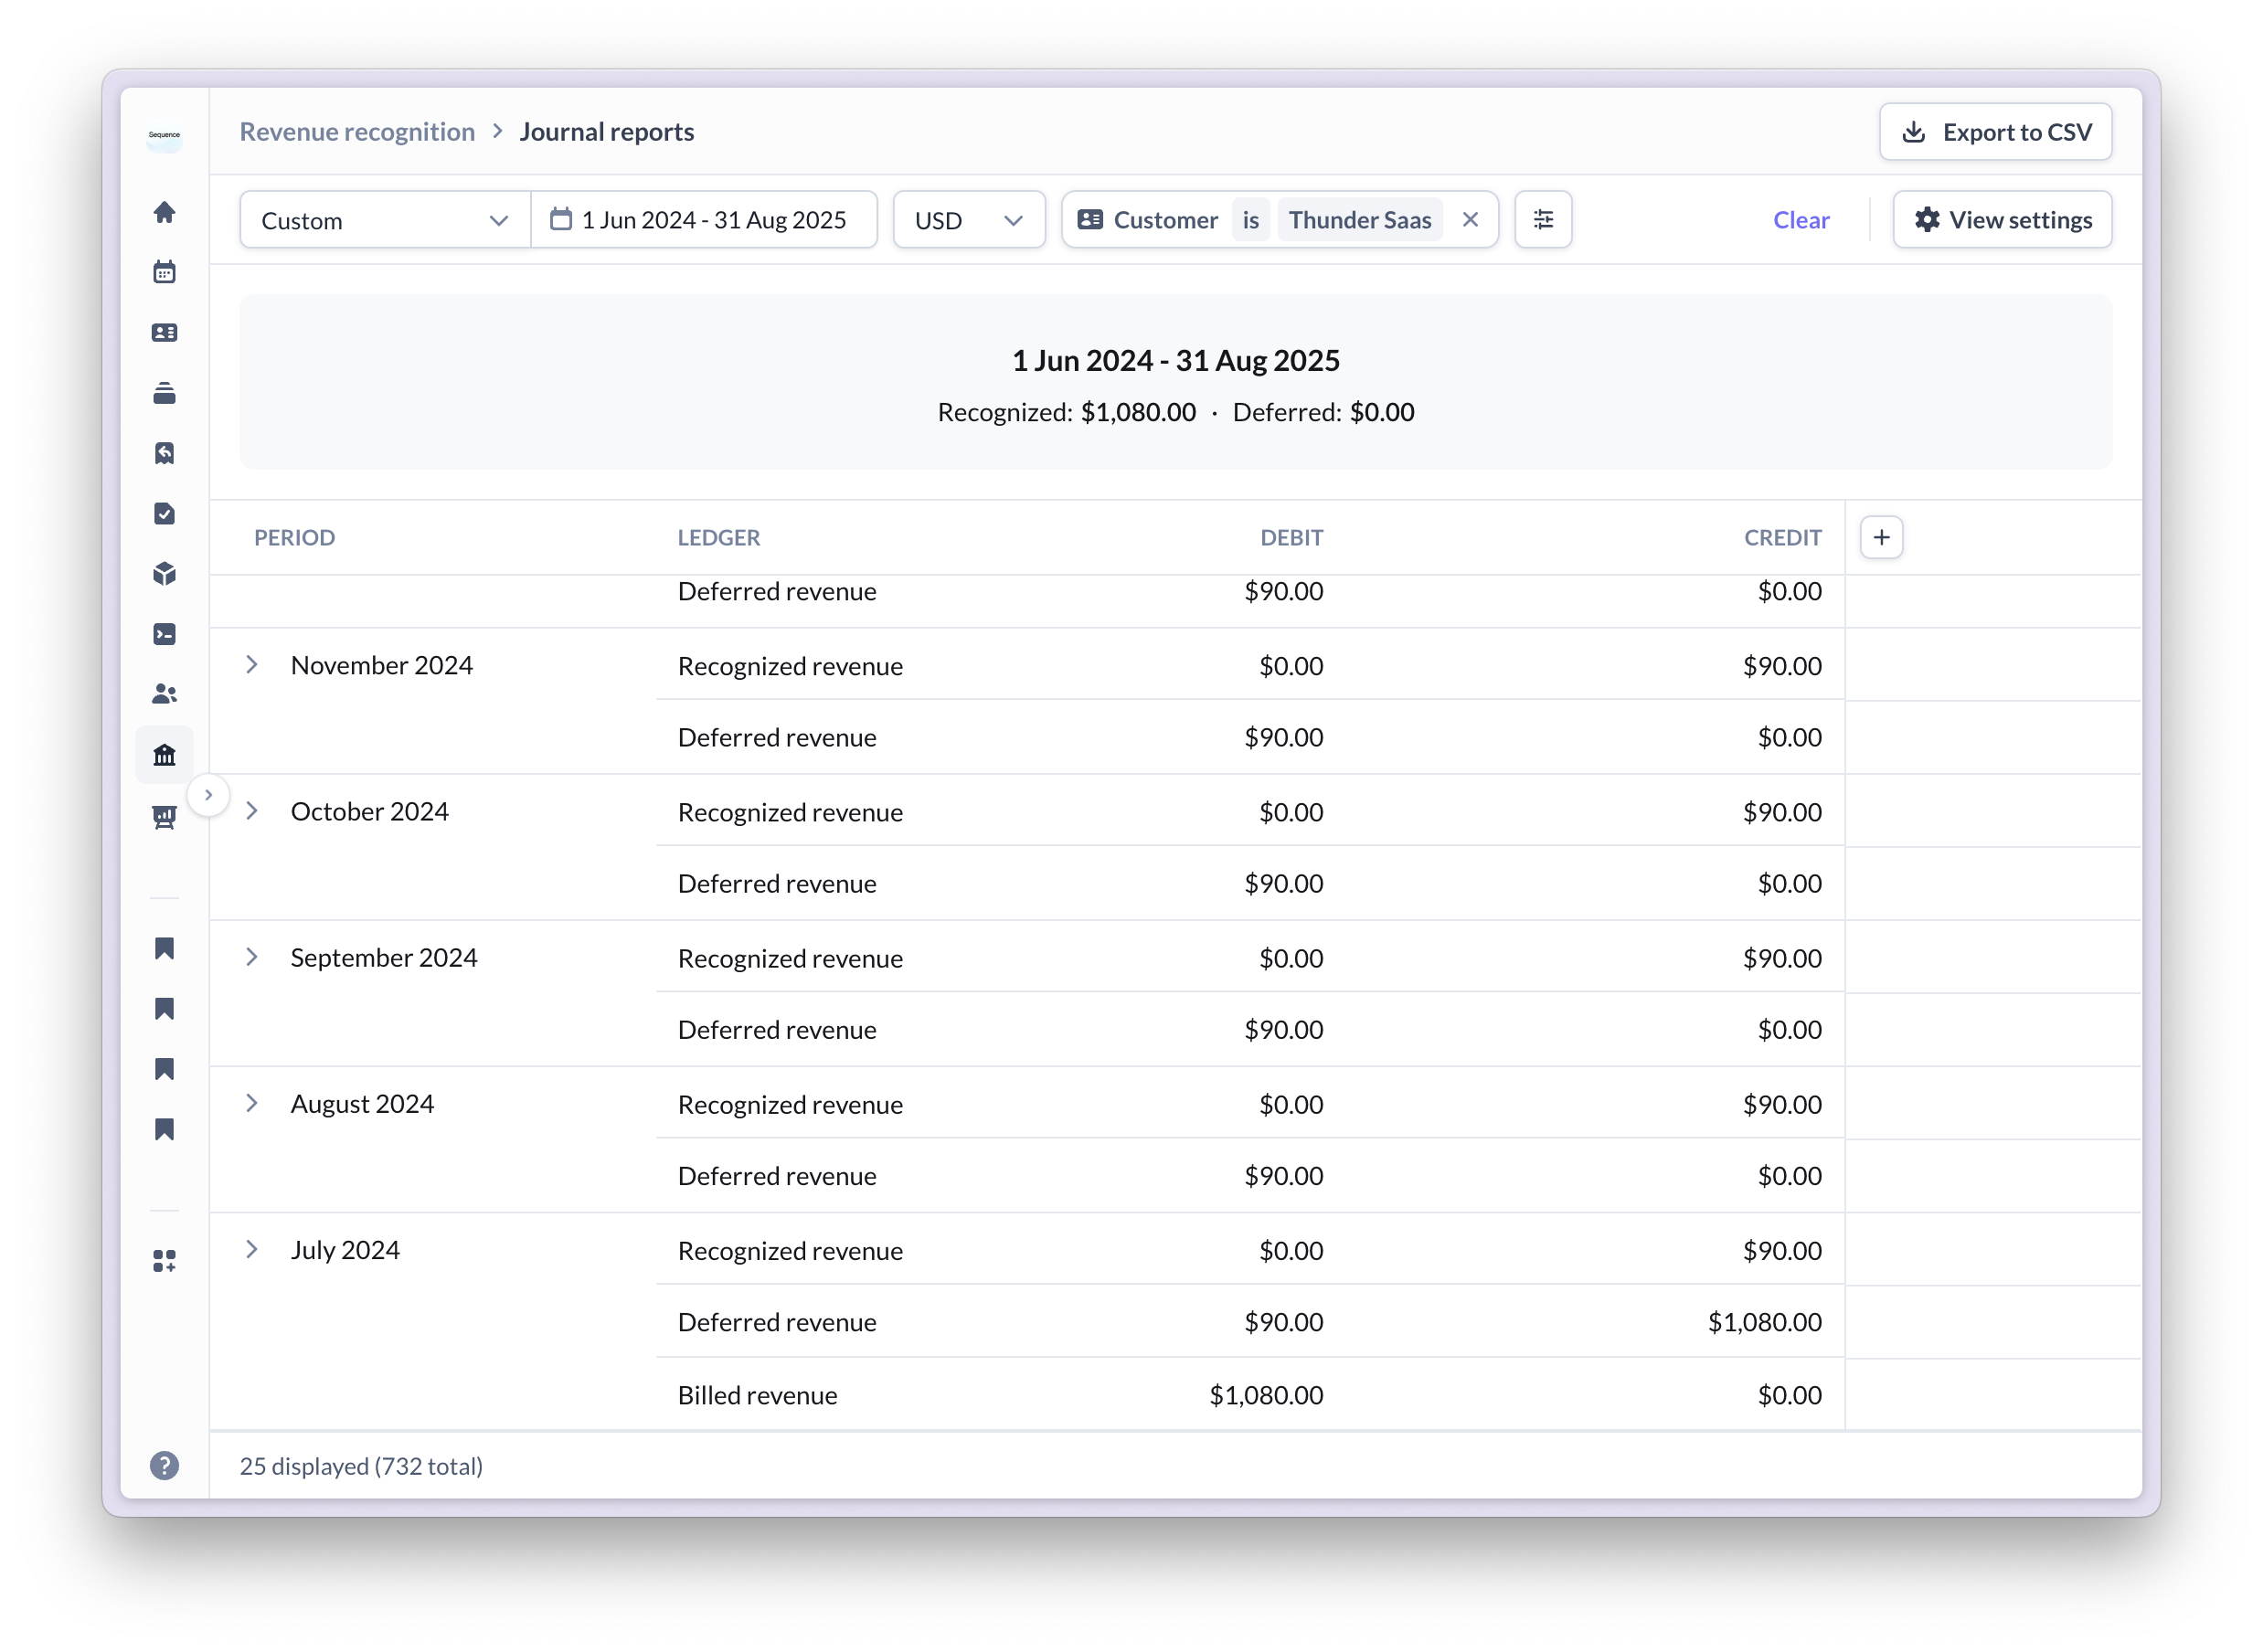Click November 2024 Recognized revenue ledger
Viewport: 2263px width, 1652px height.
tap(790, 665)
